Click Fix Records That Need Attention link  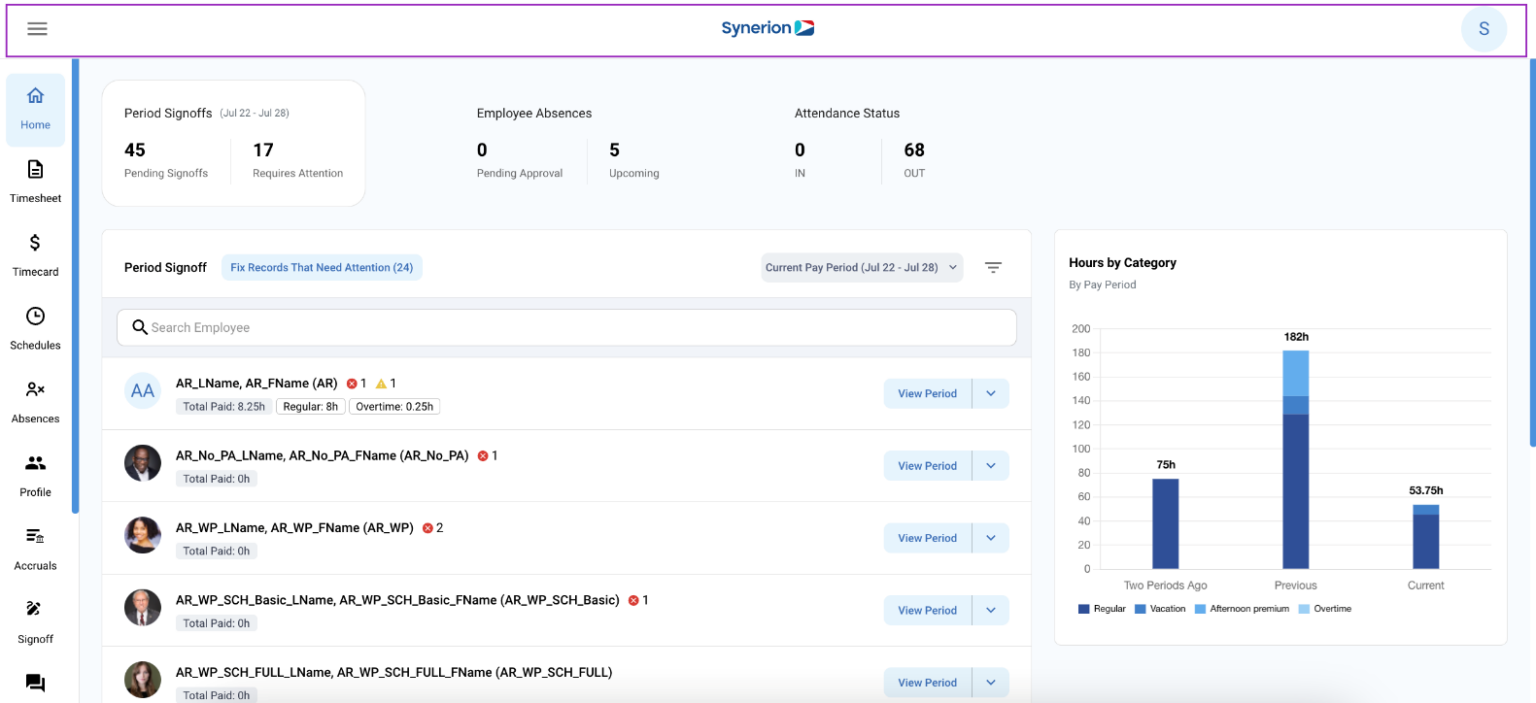pos(322,267)
